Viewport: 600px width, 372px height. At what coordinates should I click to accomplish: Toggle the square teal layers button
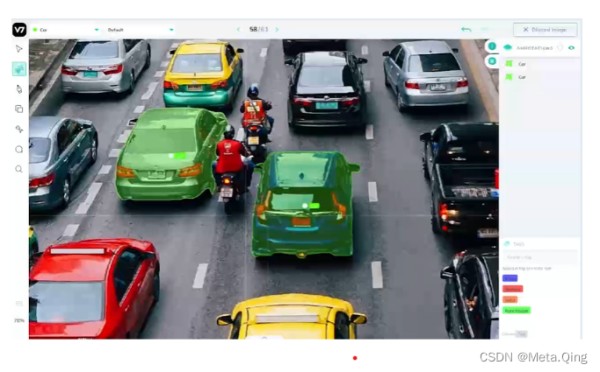(x=492, y=61)
